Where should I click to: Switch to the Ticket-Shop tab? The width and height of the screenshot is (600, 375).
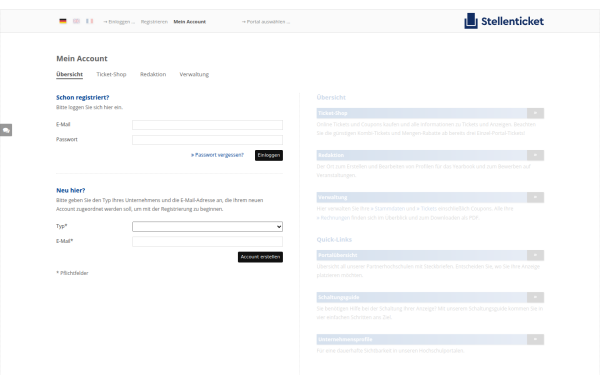[111, 74]
